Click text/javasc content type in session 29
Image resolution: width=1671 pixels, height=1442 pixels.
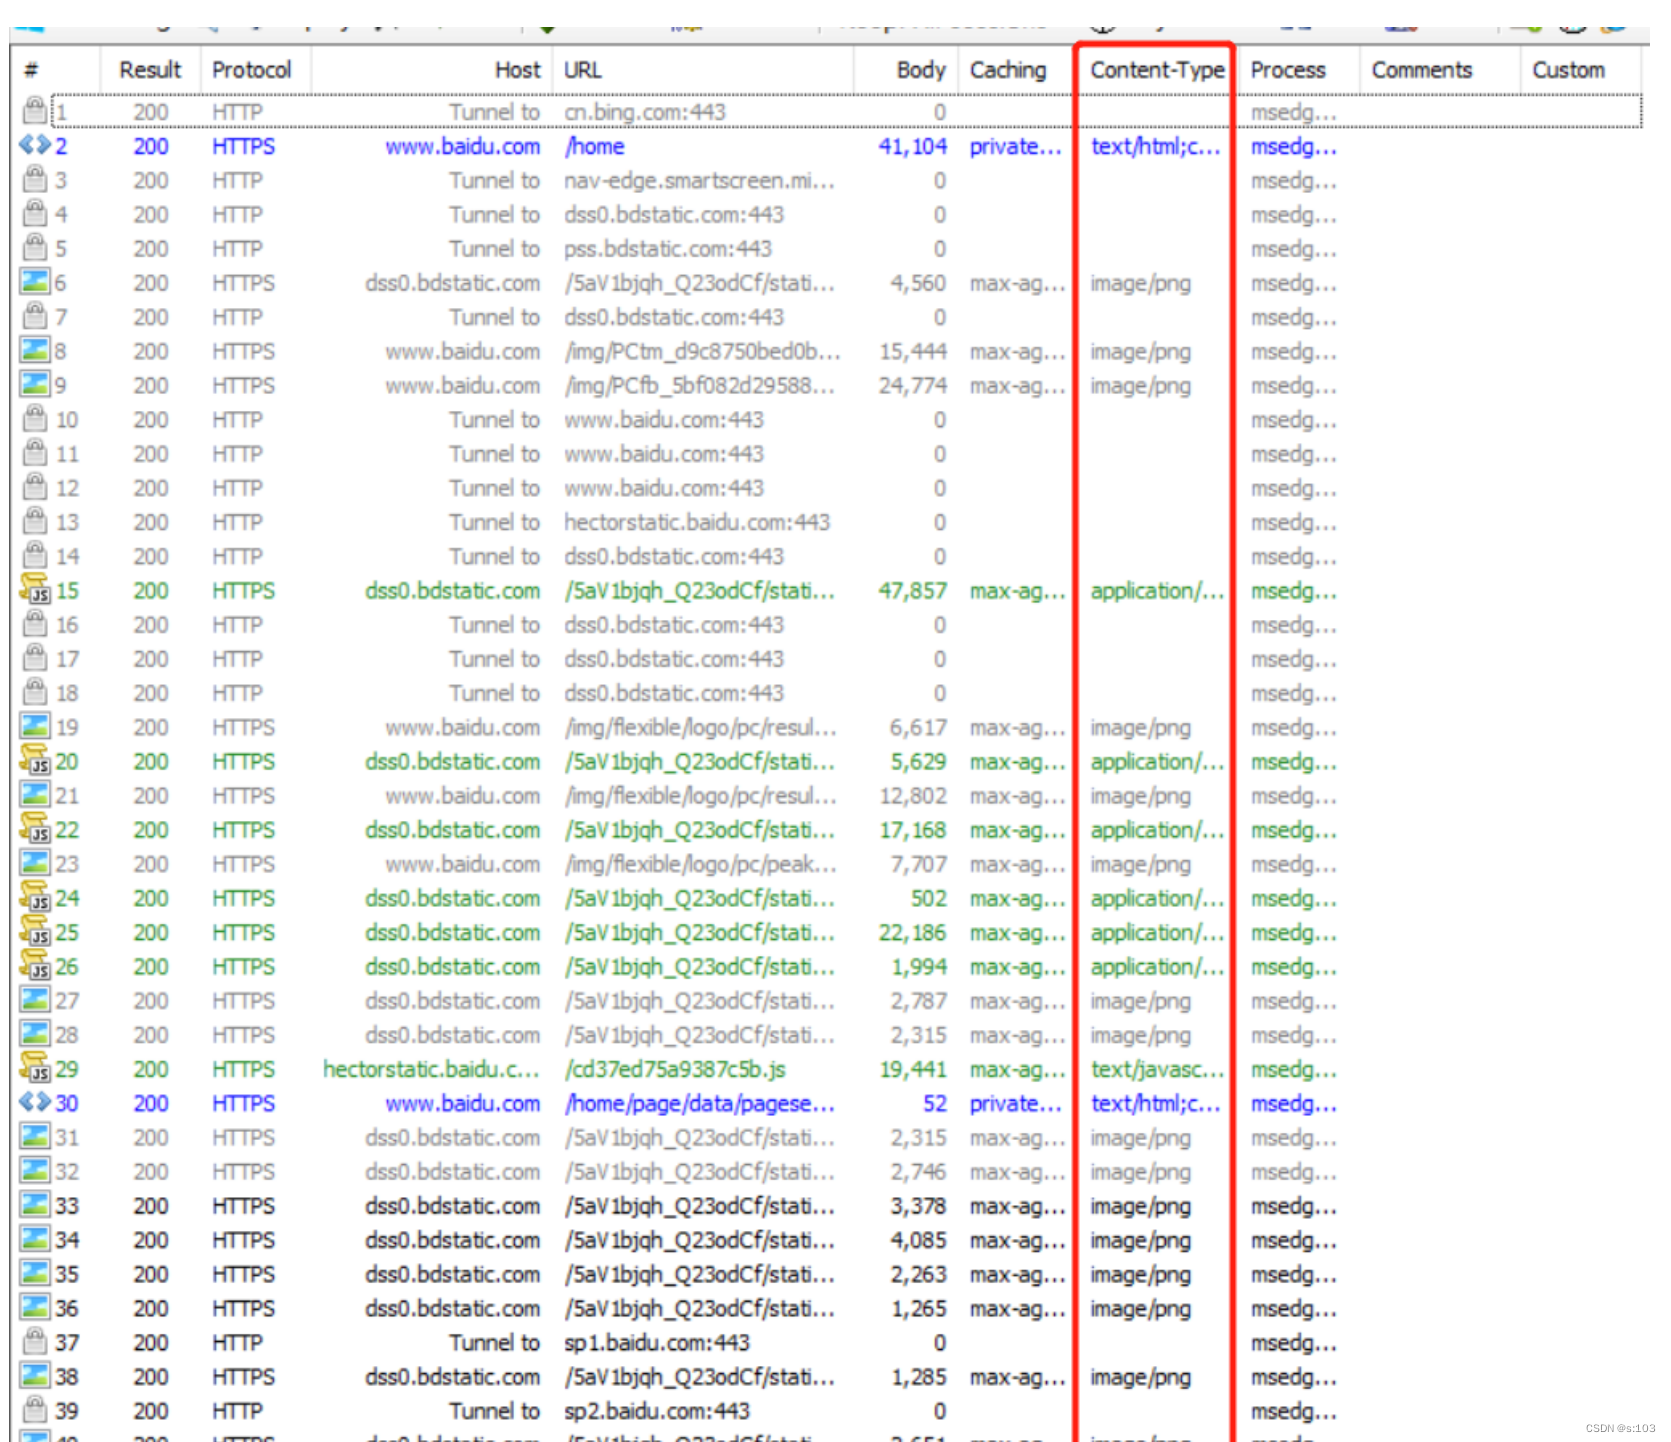coord(1157,1069)
